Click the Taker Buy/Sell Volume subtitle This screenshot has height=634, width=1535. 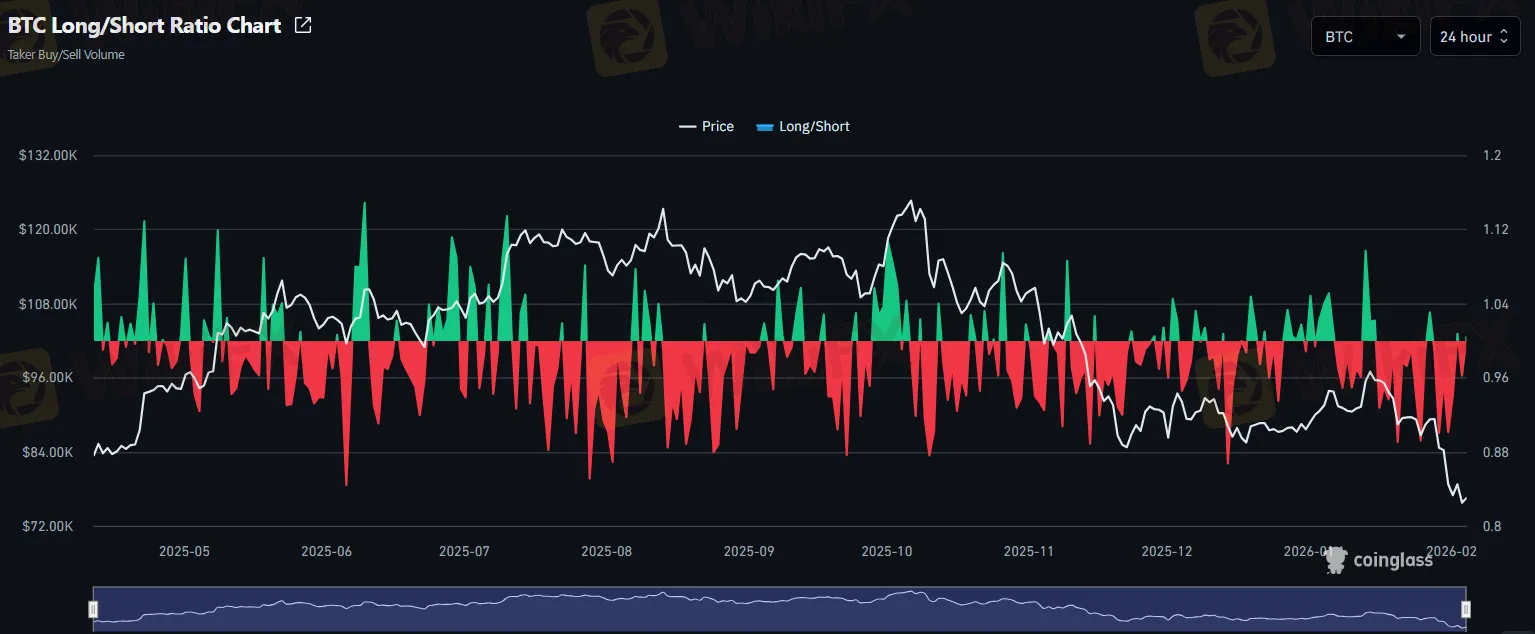coord(65,54)
